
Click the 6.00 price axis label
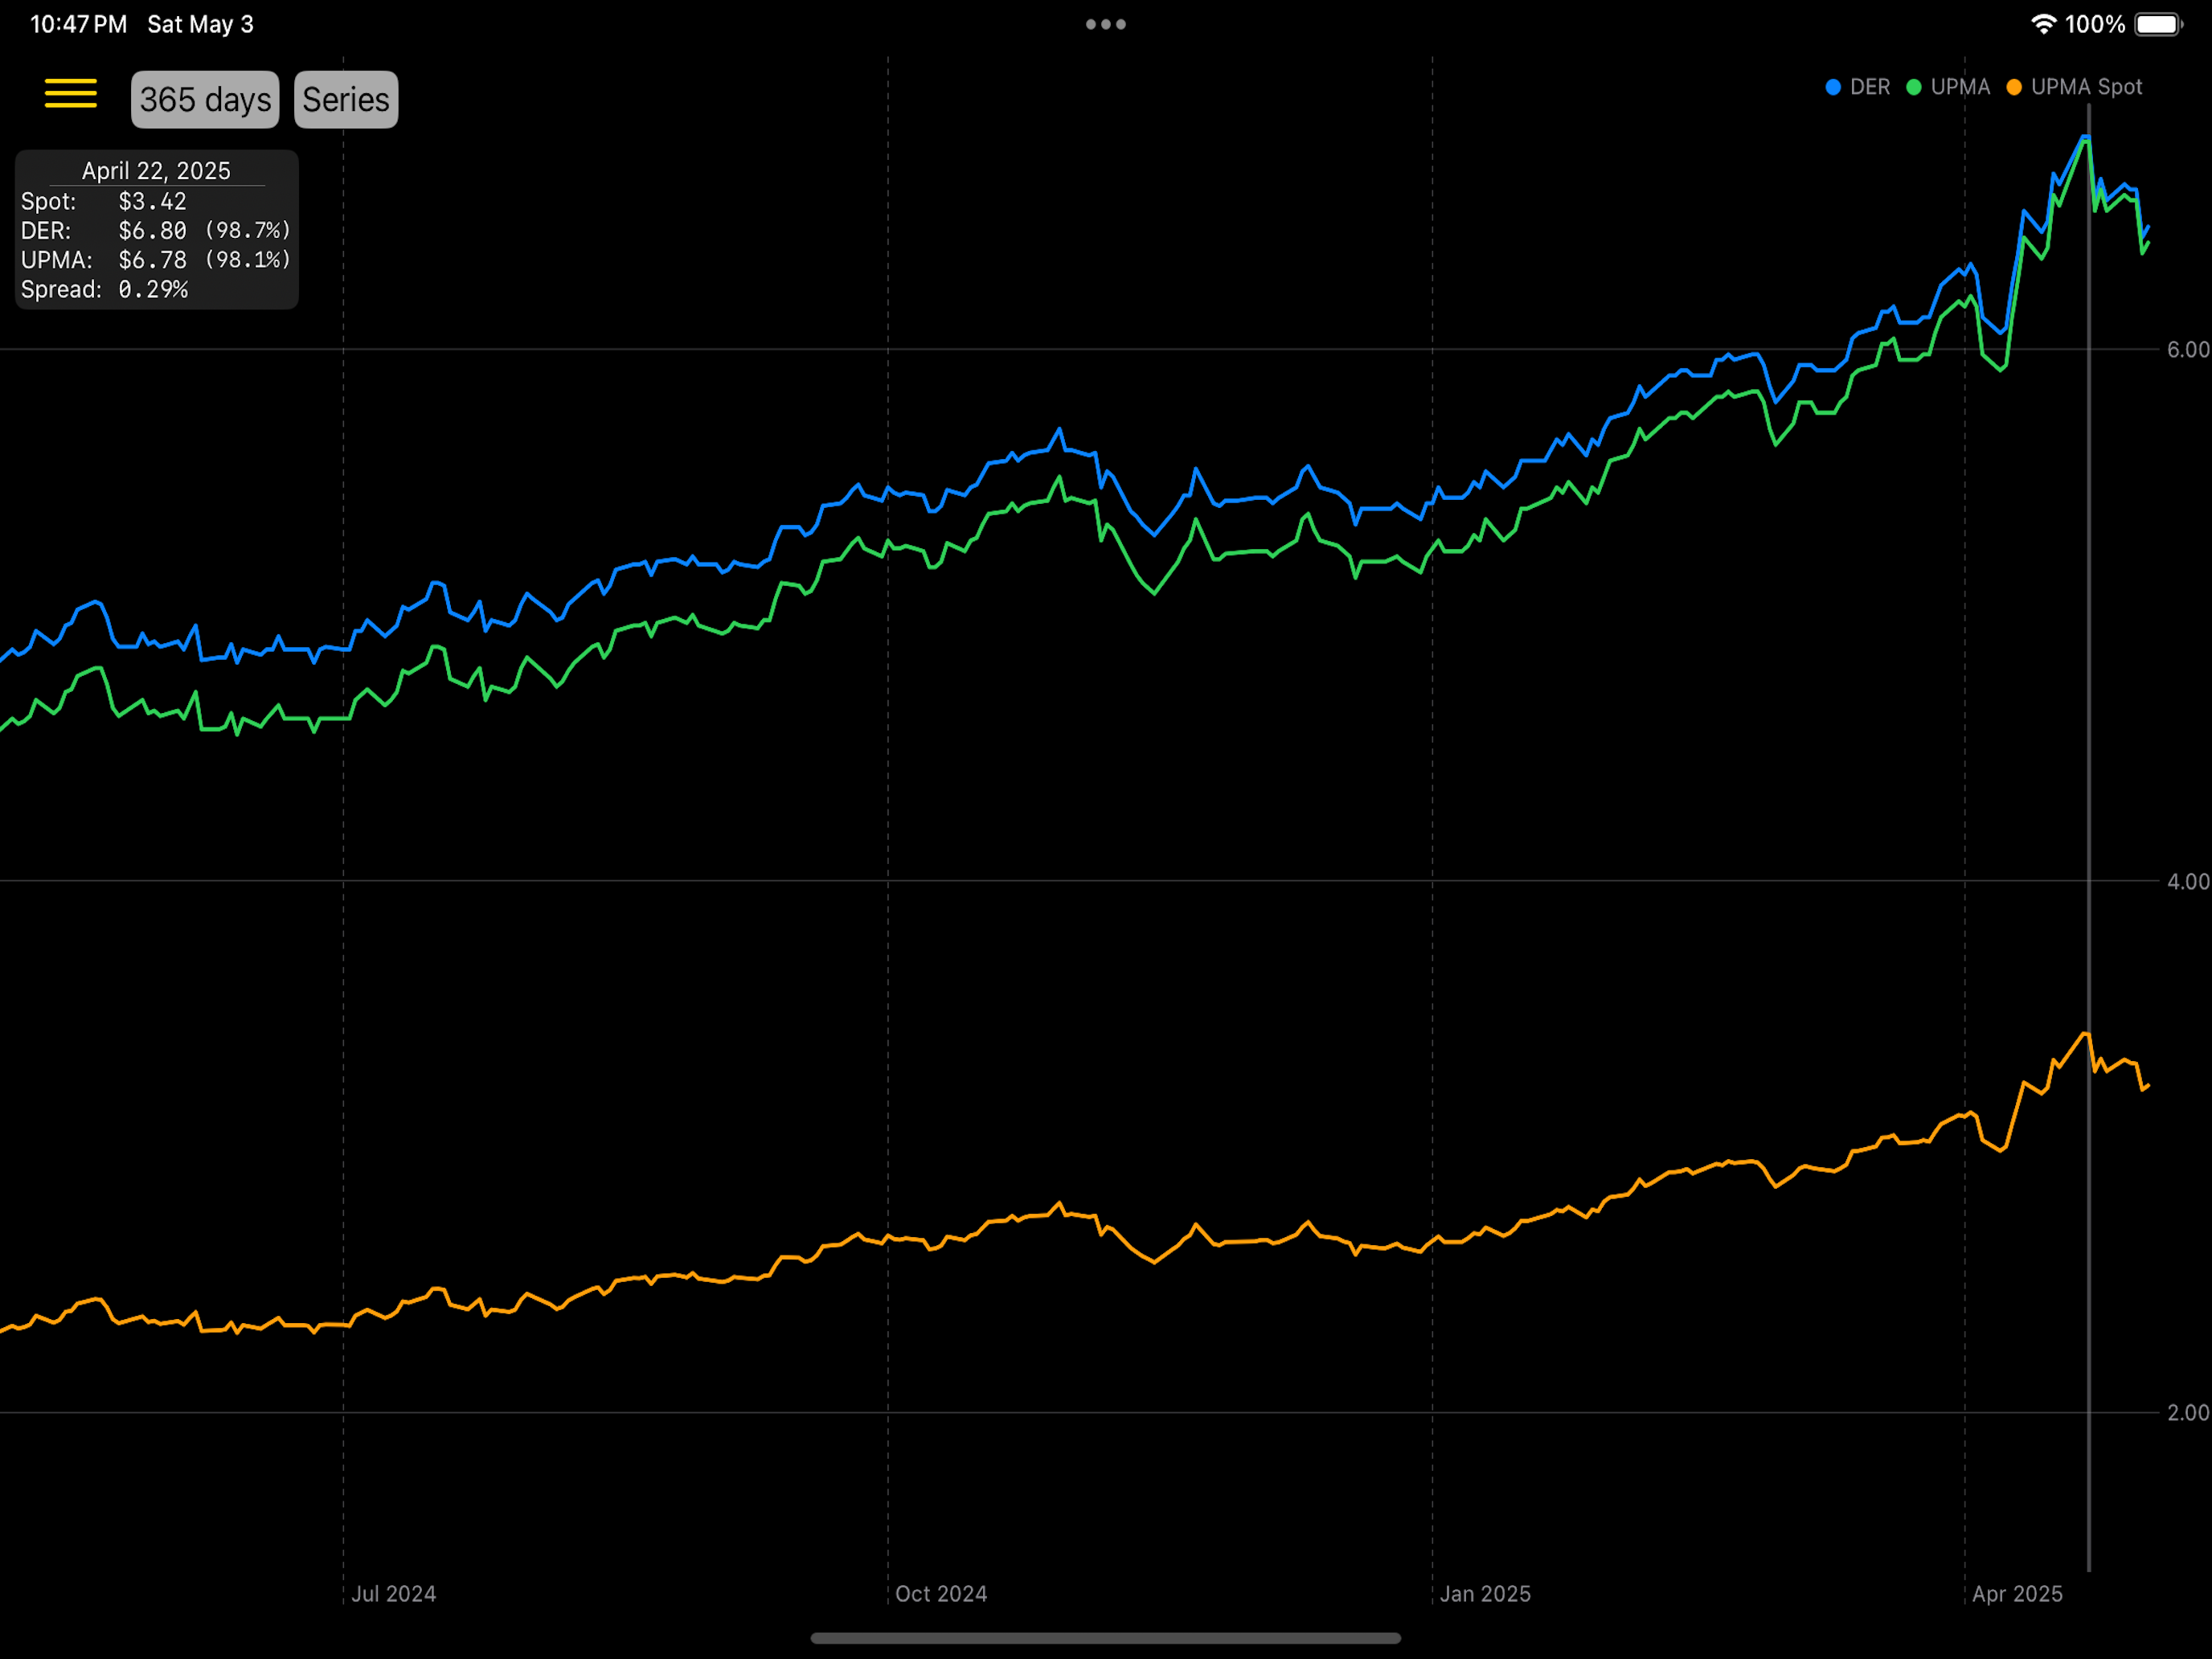pyautogui.click(x=2188, y=350)
